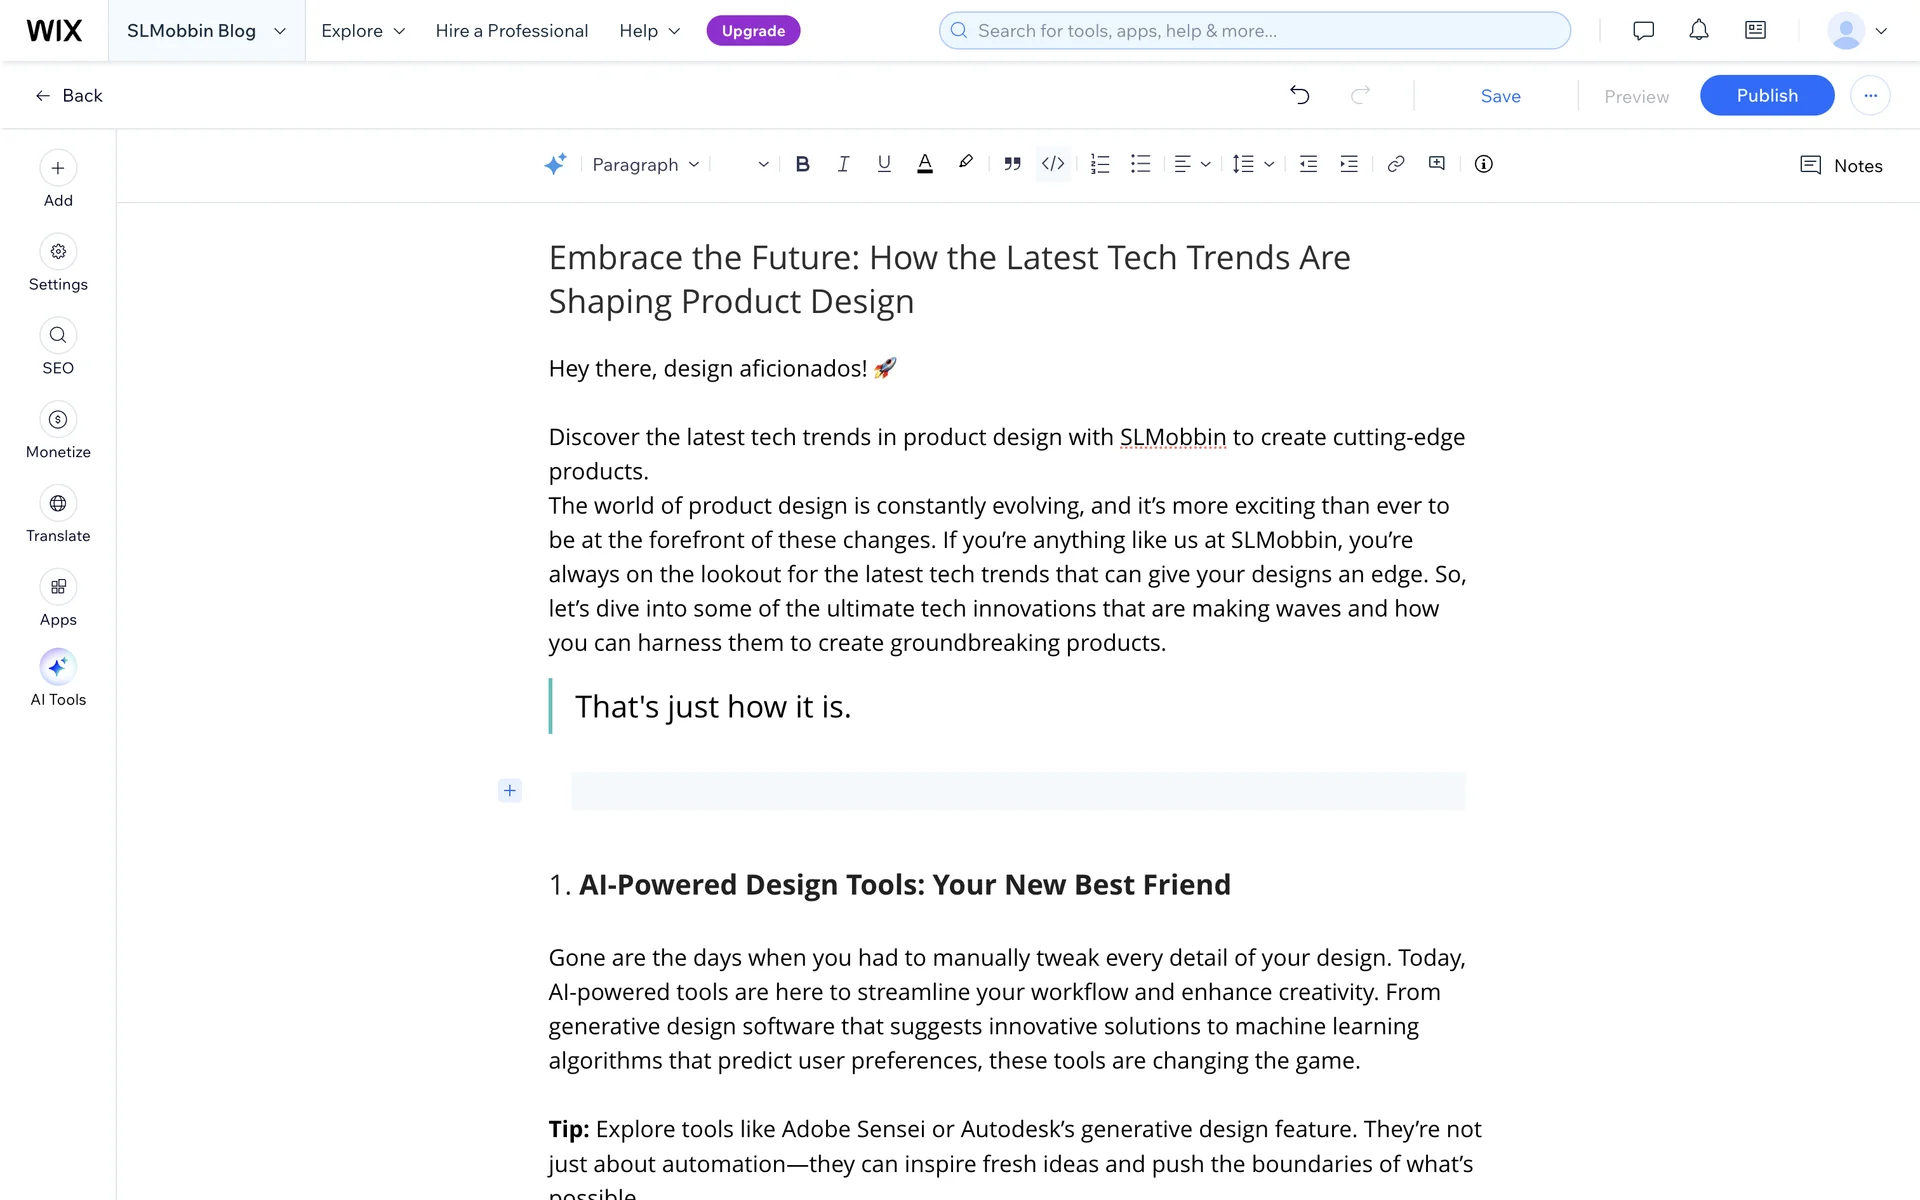Screen dimensions: 1920x1200
Task: Open the Explore menu
Action: (363, 31)
